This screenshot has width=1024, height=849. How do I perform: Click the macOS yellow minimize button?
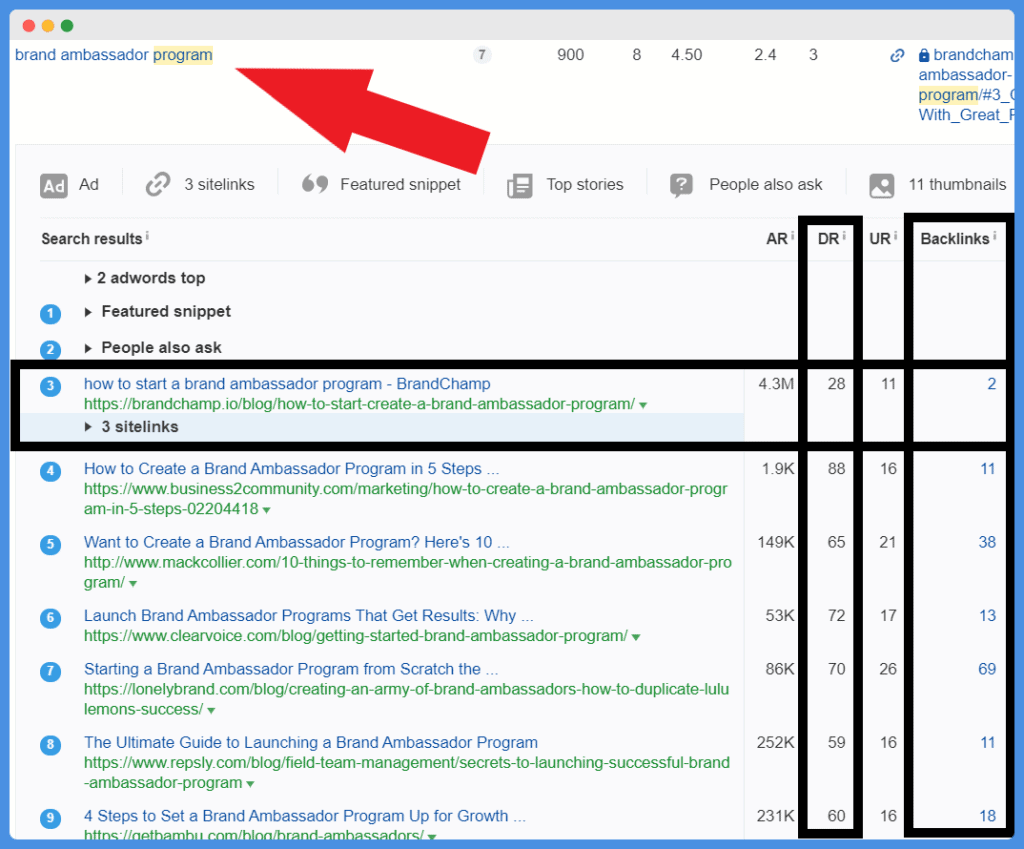tap(48, 25)
